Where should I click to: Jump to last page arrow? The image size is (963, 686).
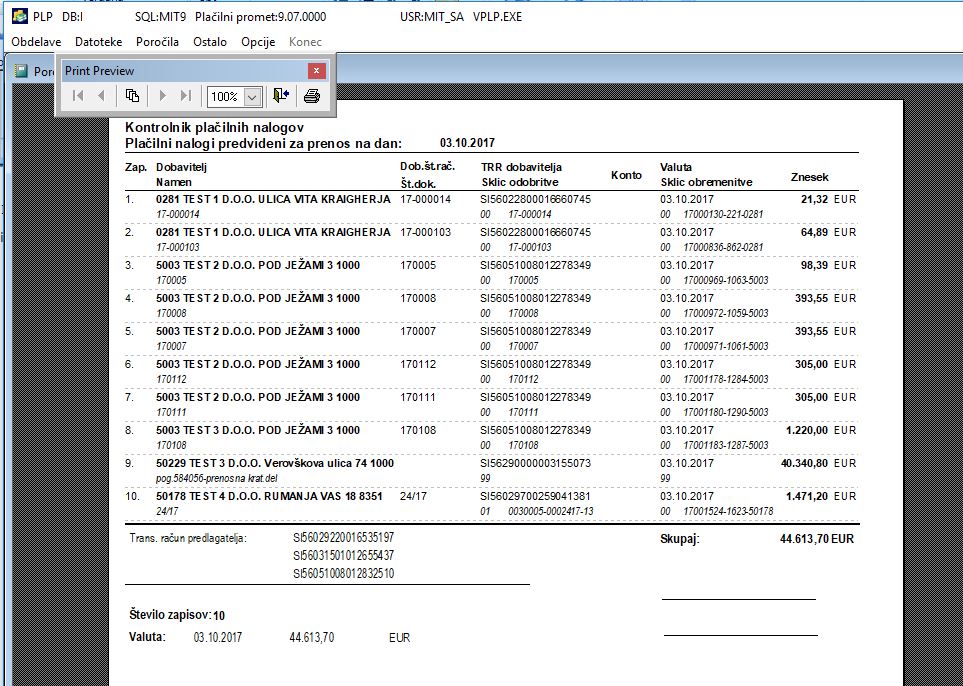tap(186, 96)
